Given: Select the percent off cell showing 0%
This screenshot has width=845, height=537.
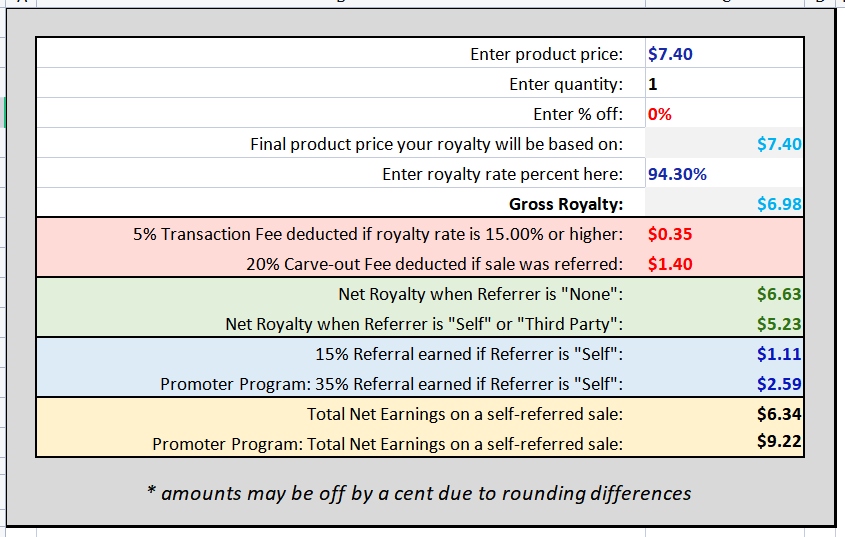Looking at the screenshot, I should point(724,114).
